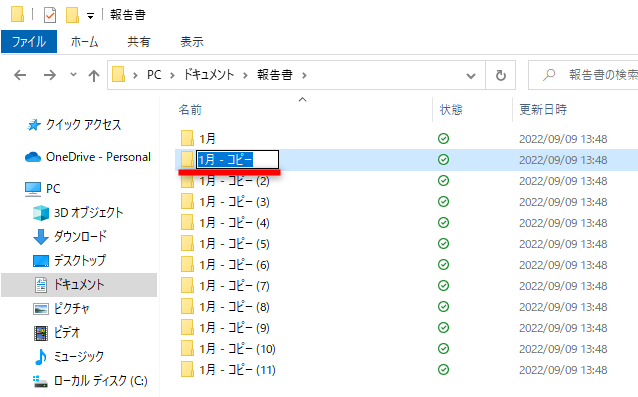Image resolution: width=638 pixels, height=397 pixels.
Task: Switch to the 表示 ribbon tab
Action: [192, 41]
